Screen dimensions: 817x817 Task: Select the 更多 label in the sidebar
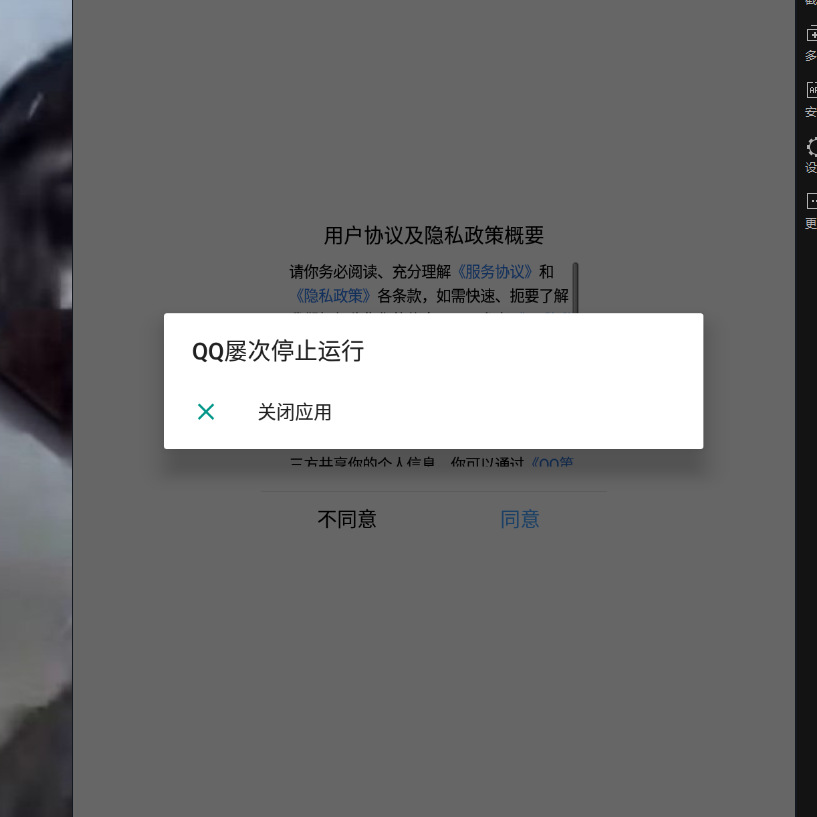tap(810, 222)
